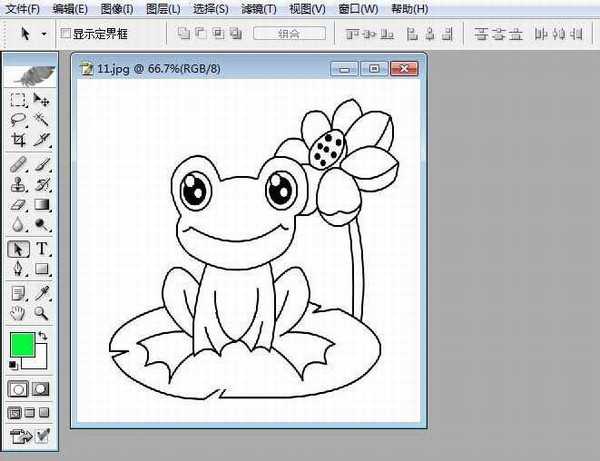The height and width of the screenshot is (461, 600).
Task: Select the Crop tool
Action: 18,141
